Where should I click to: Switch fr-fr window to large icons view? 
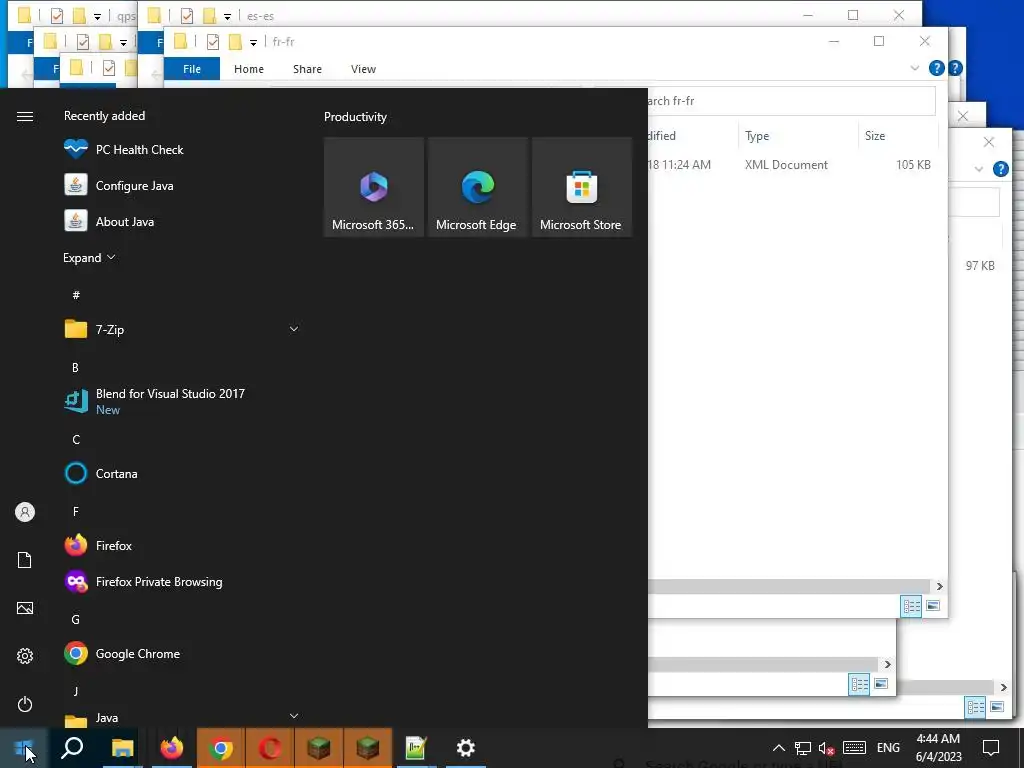[933, 606]
